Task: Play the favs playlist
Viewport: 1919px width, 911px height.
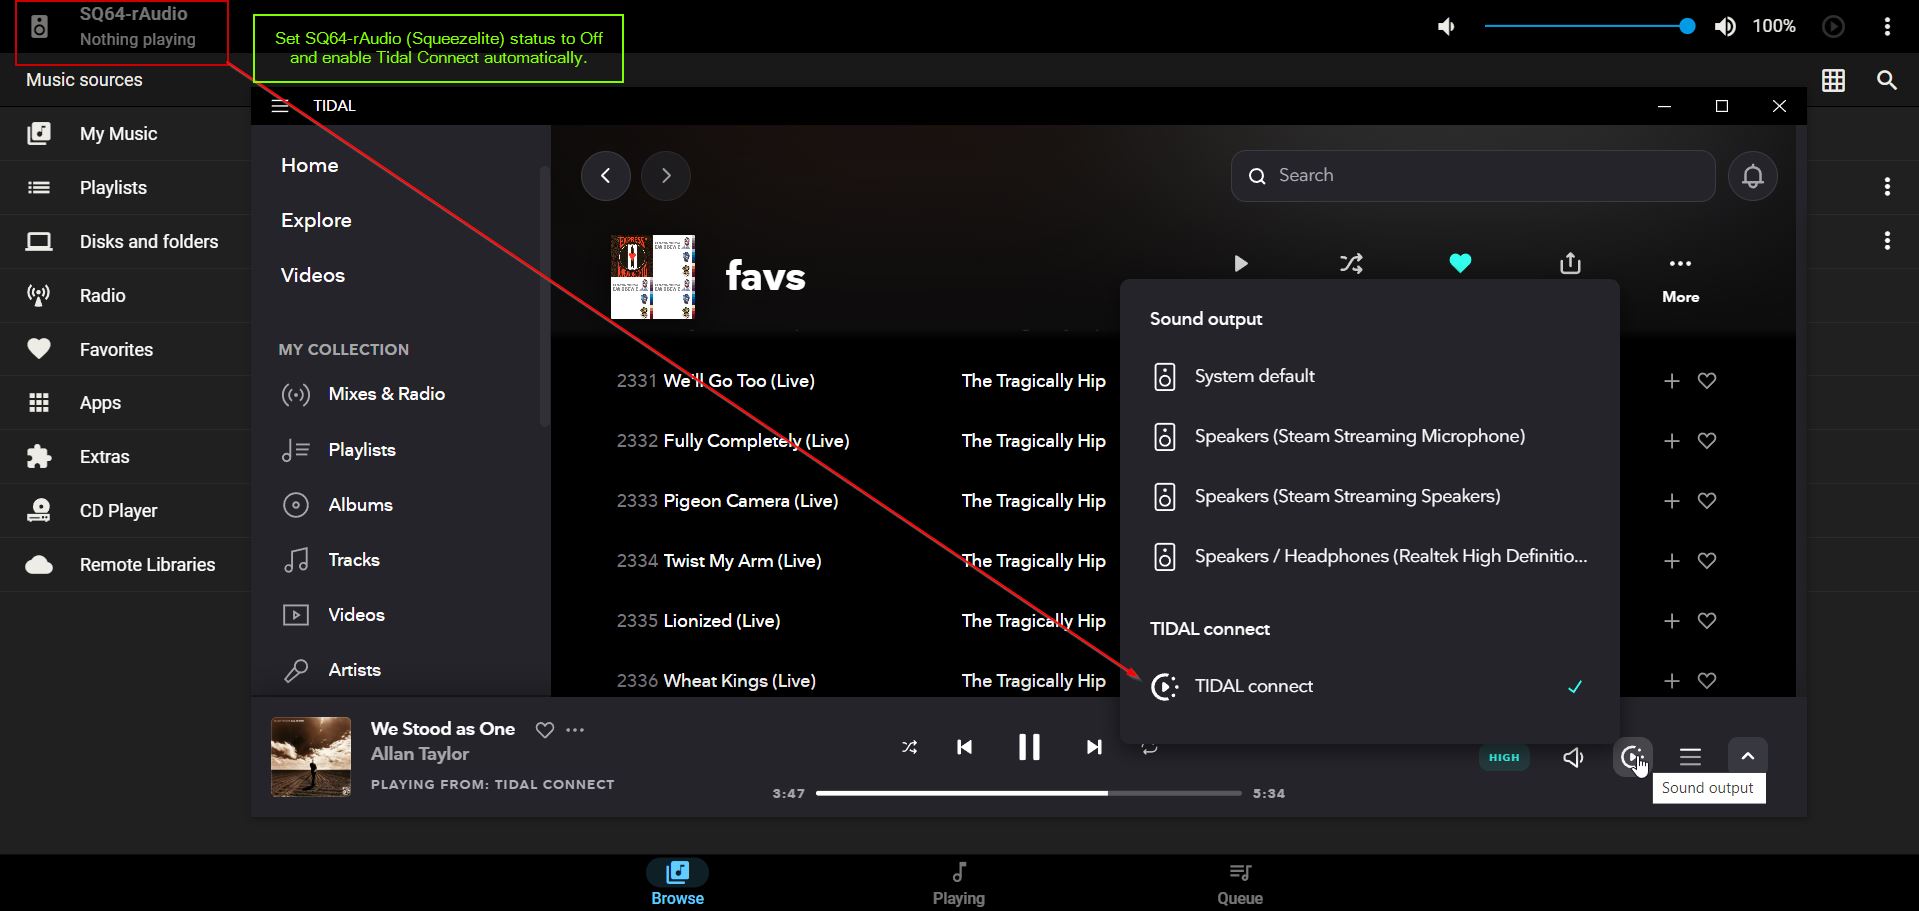Action: [1241, 264]
